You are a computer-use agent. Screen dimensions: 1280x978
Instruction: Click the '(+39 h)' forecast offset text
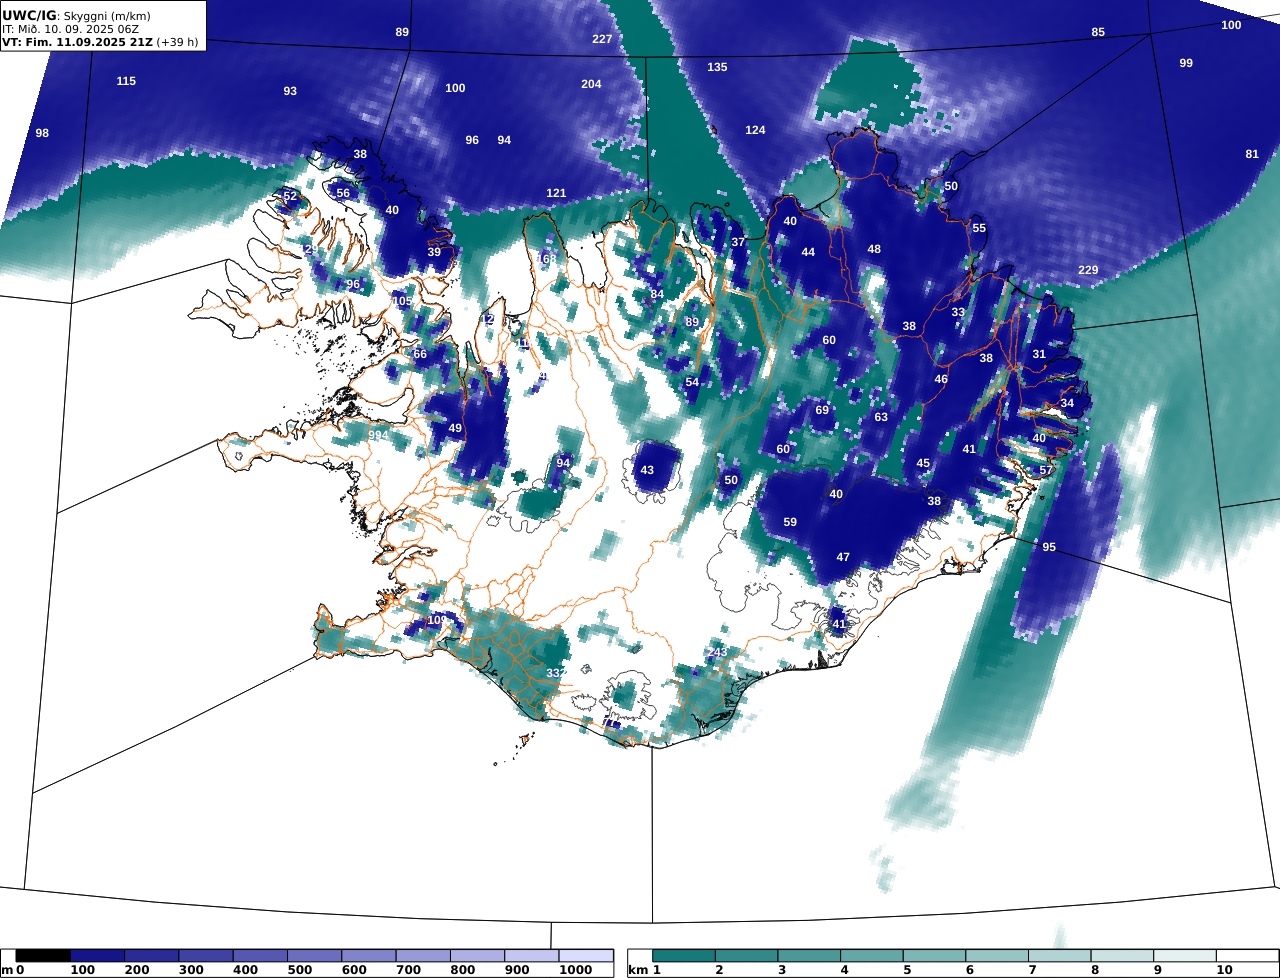tap(177, 42)
